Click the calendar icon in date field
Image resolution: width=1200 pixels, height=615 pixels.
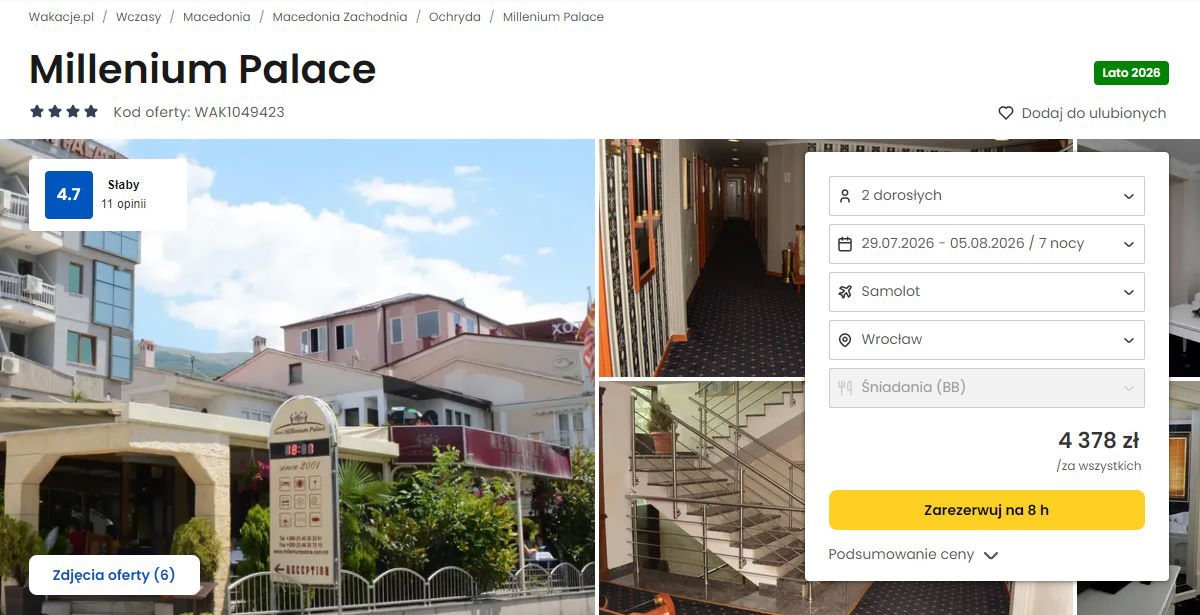(845, 243)
